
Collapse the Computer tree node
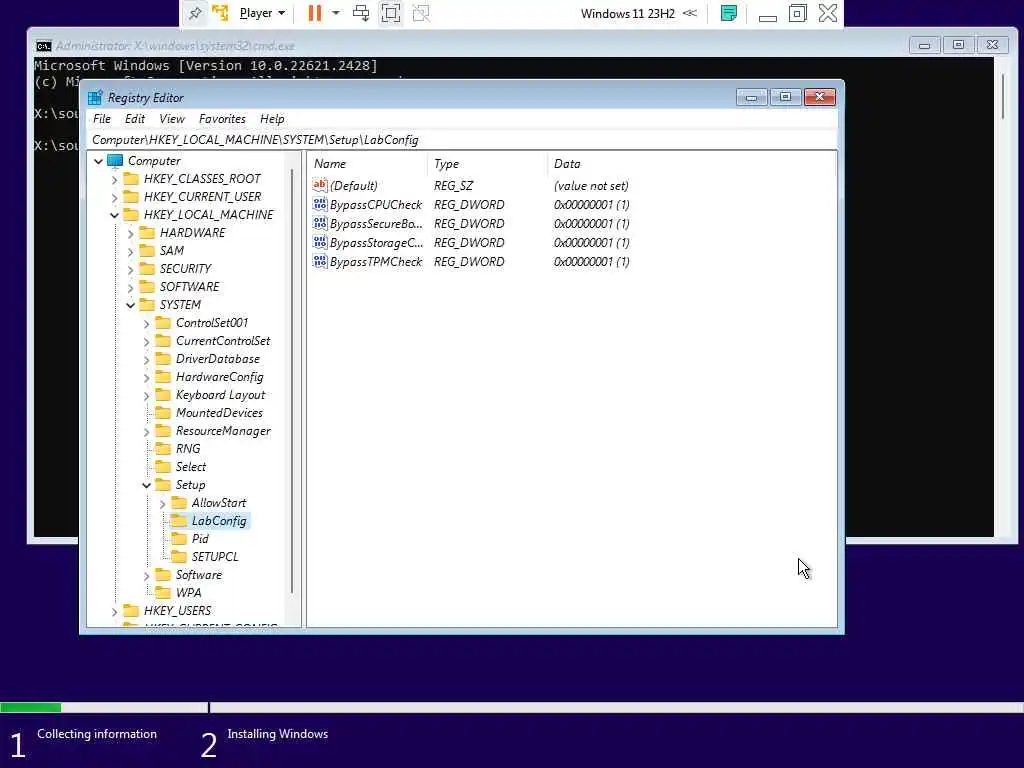point(98,161)
